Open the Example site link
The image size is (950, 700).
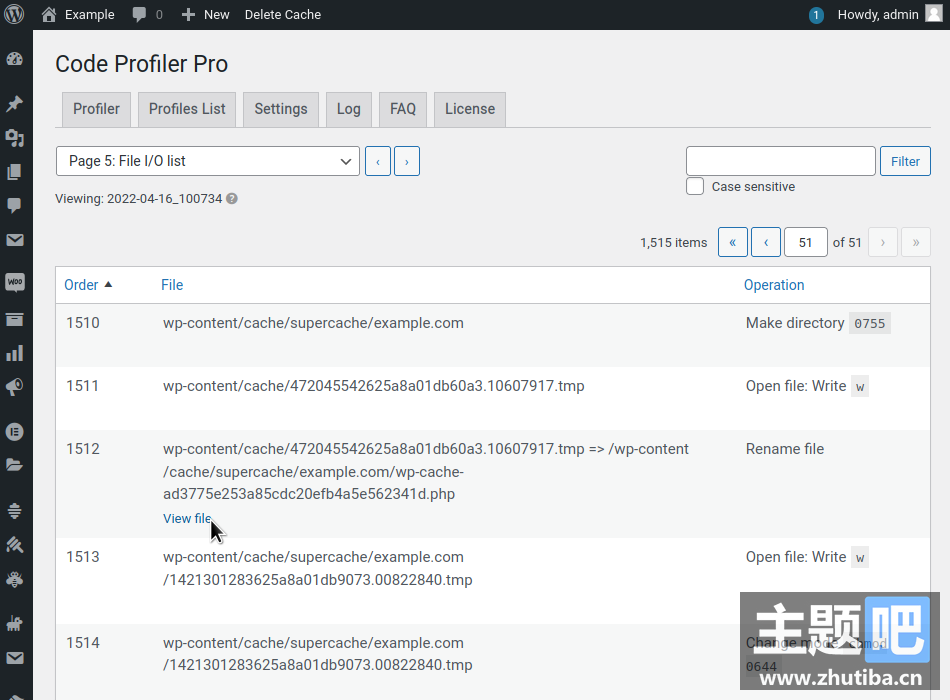click(x=90, y=15)
